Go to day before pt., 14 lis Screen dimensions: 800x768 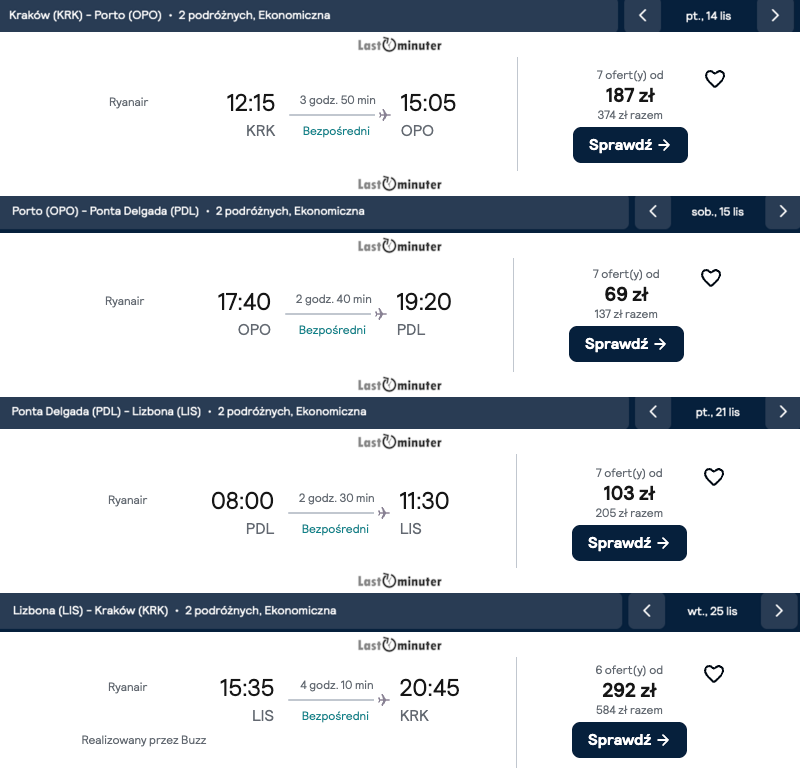pyautogui.click(x=643, y=15)
